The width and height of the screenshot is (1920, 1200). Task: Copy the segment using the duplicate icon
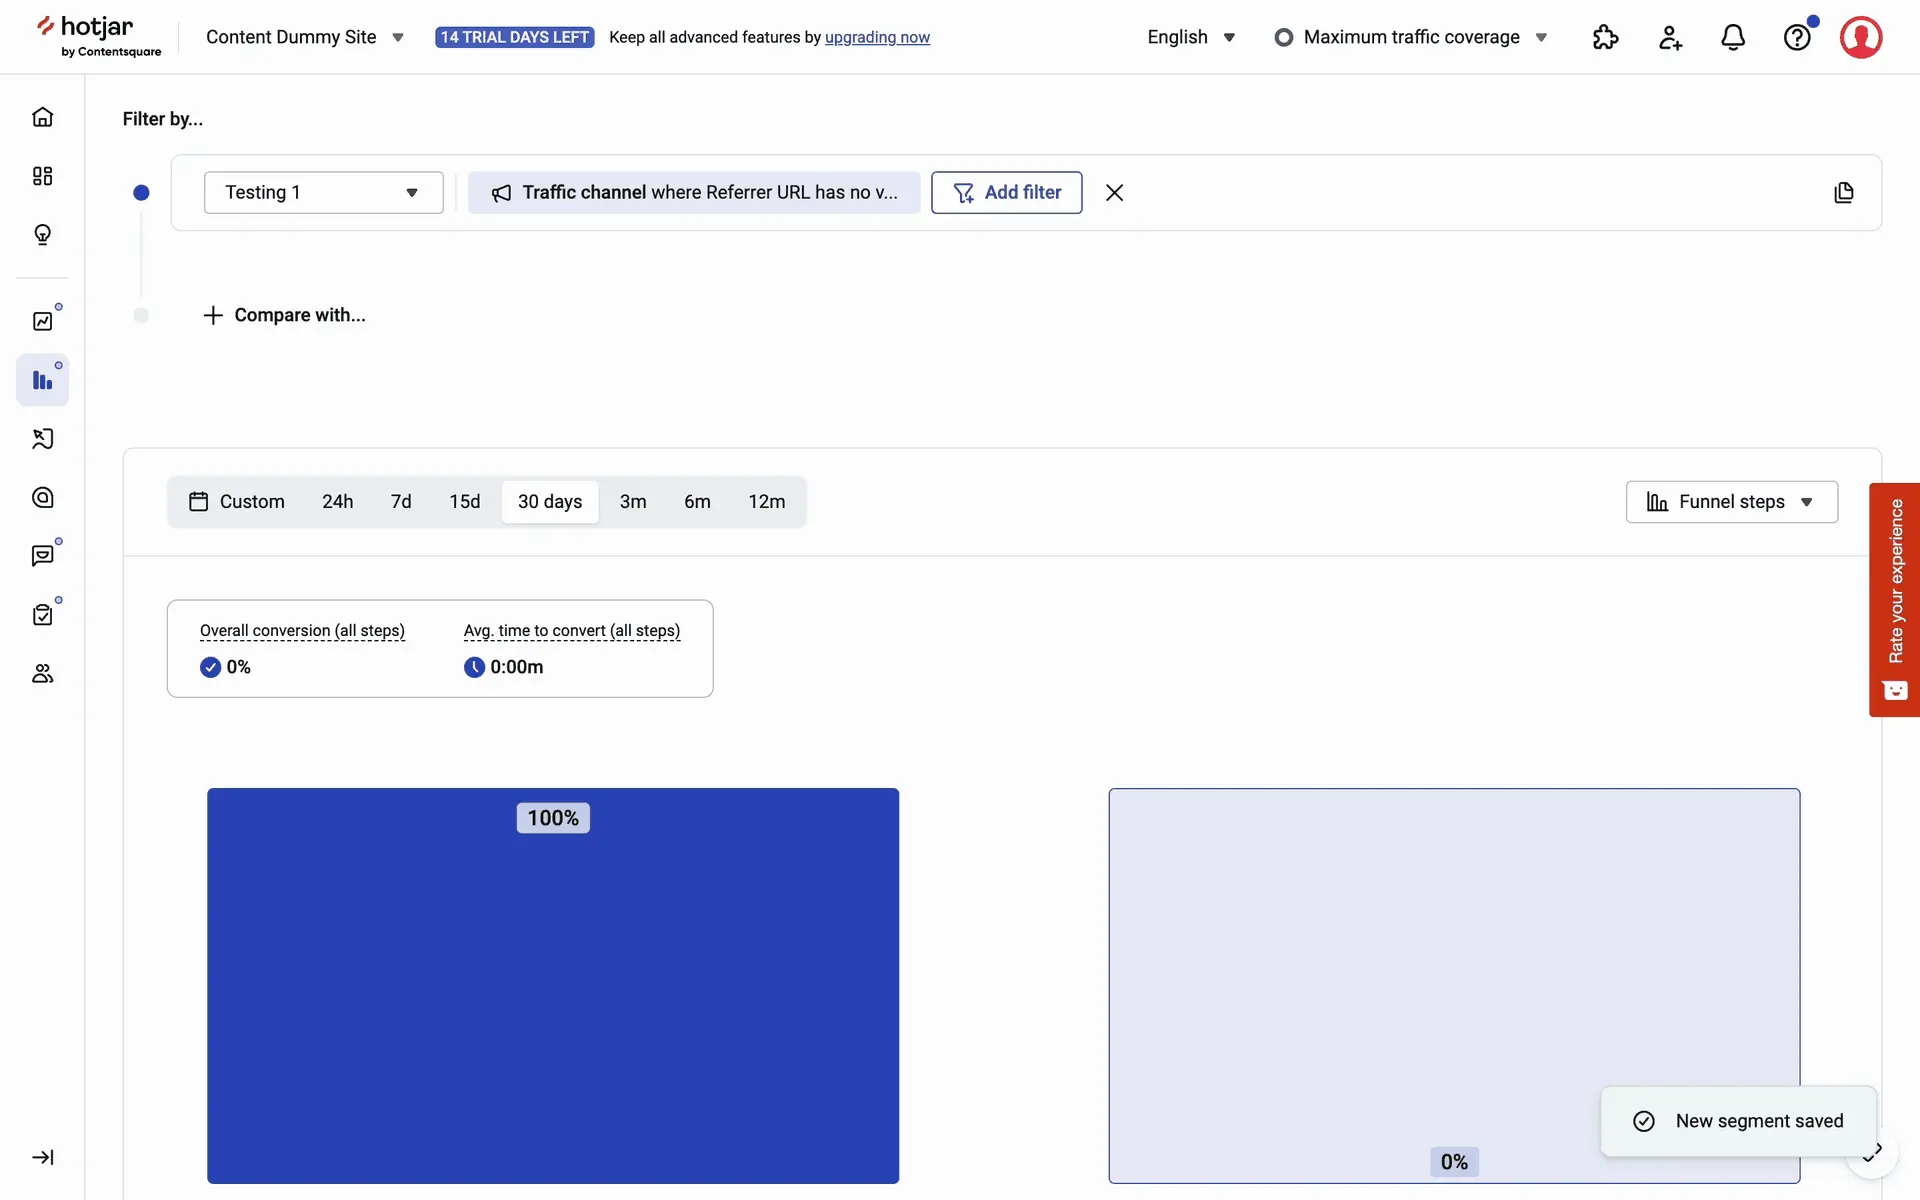(1844, 192)
